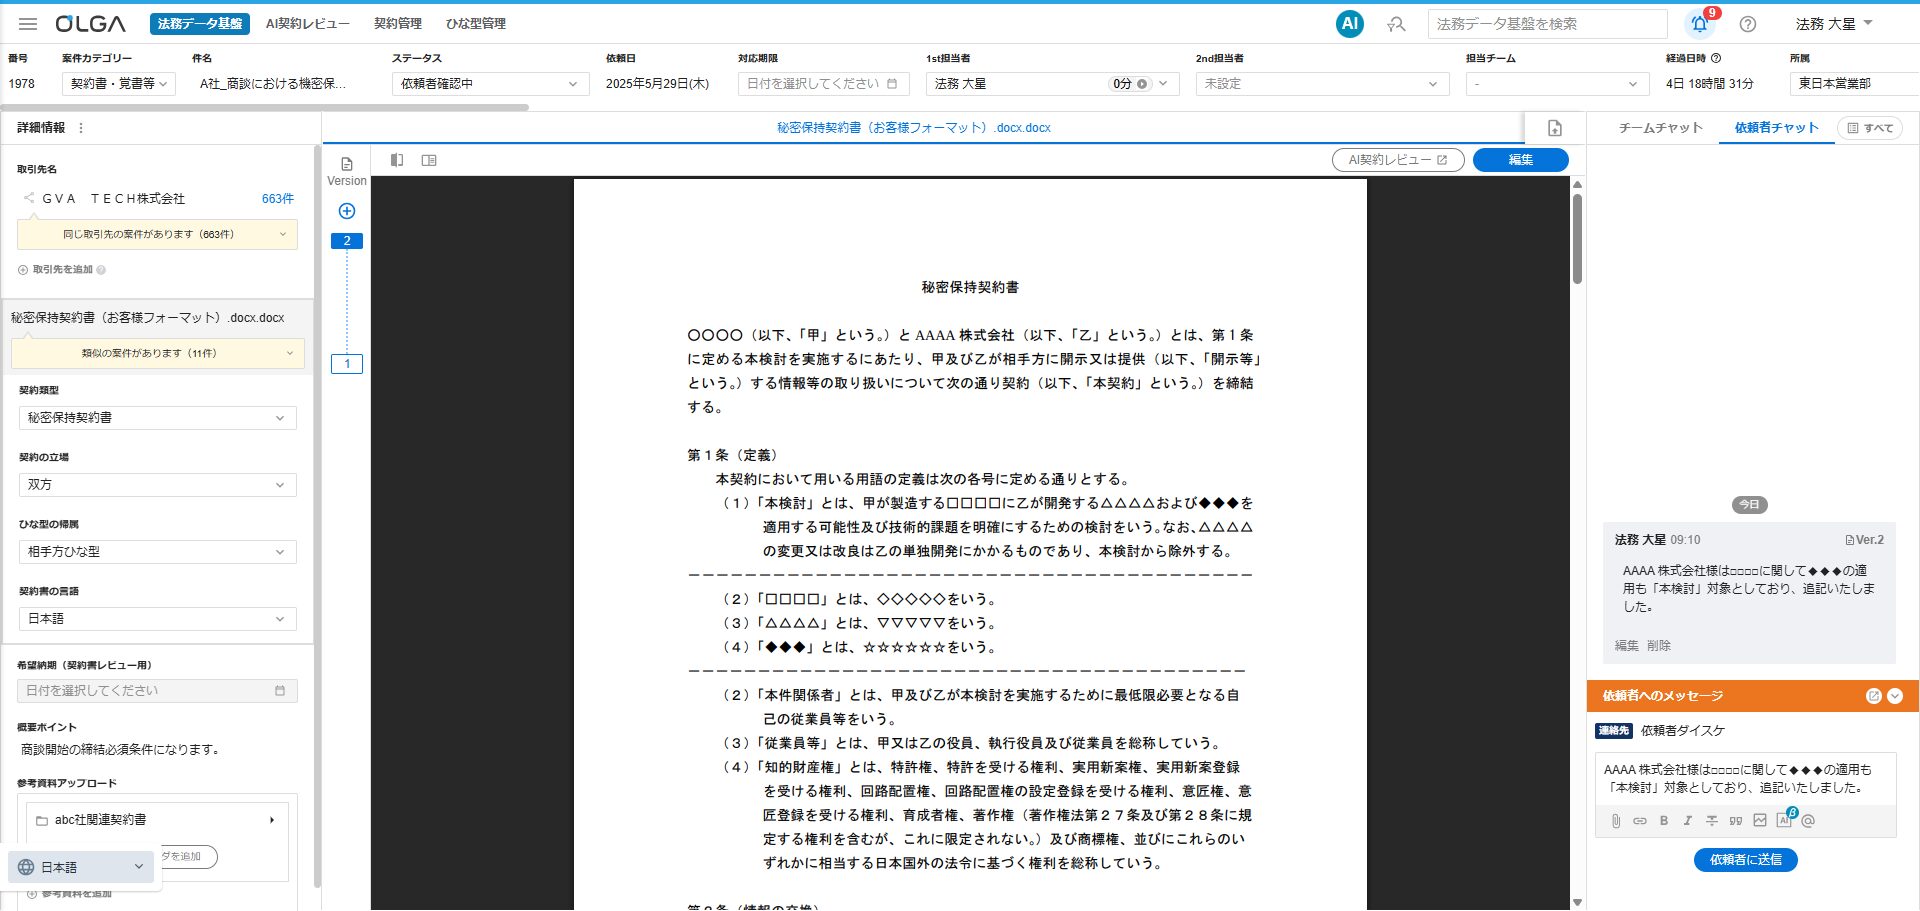Screen dimensions: 1920x911
Task: Click the blue 編集 button
Action: [1521, 160]
